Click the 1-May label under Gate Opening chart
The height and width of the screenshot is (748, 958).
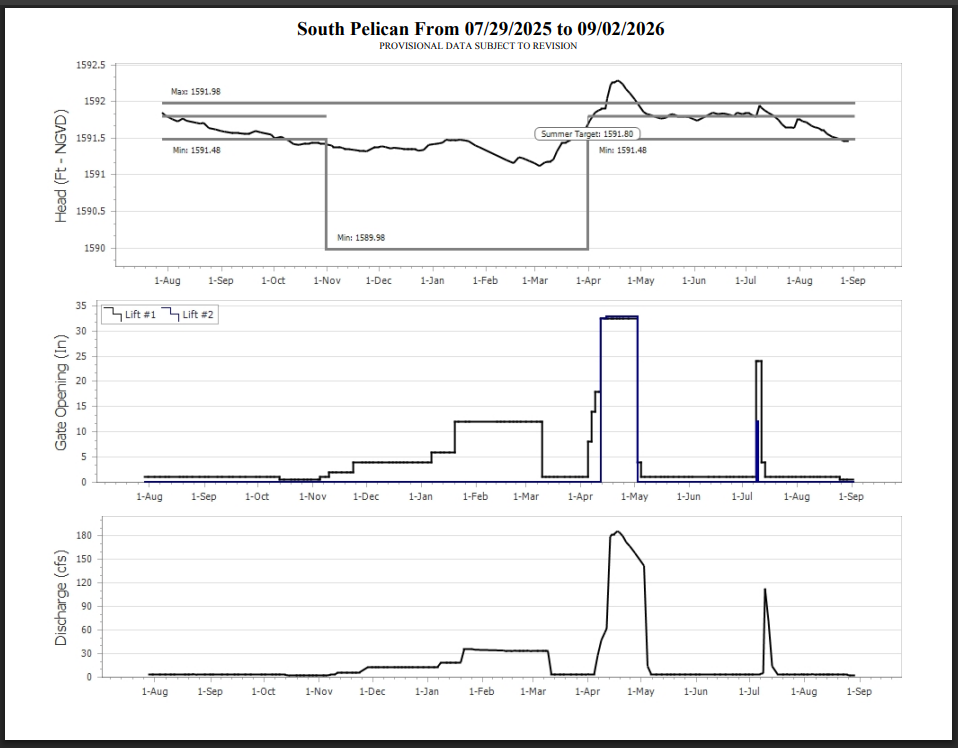(x=634, y=496)
